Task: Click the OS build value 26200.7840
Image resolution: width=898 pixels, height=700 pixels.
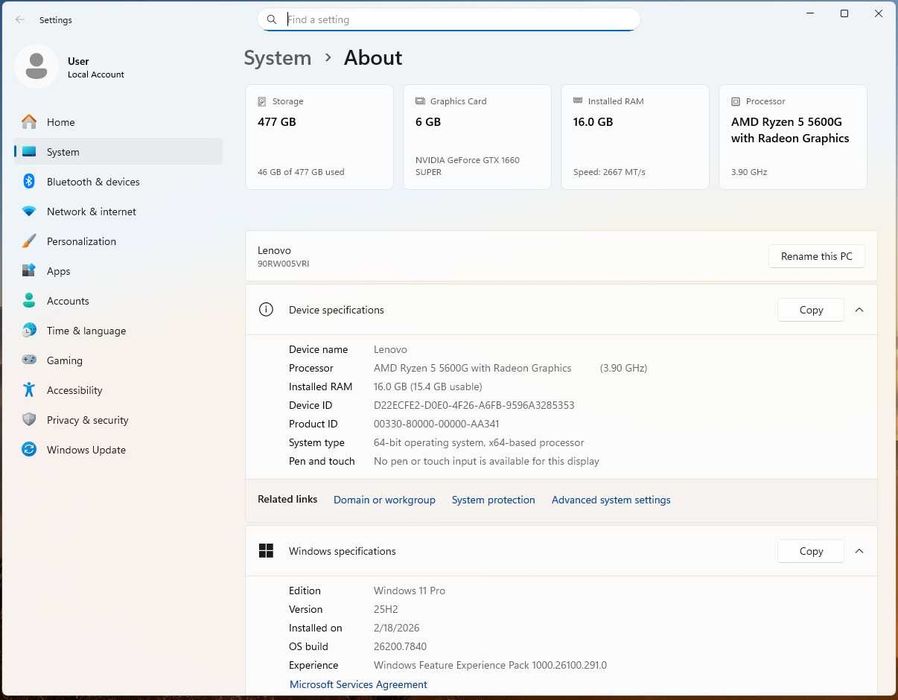Action: click(x=400, y=646)
